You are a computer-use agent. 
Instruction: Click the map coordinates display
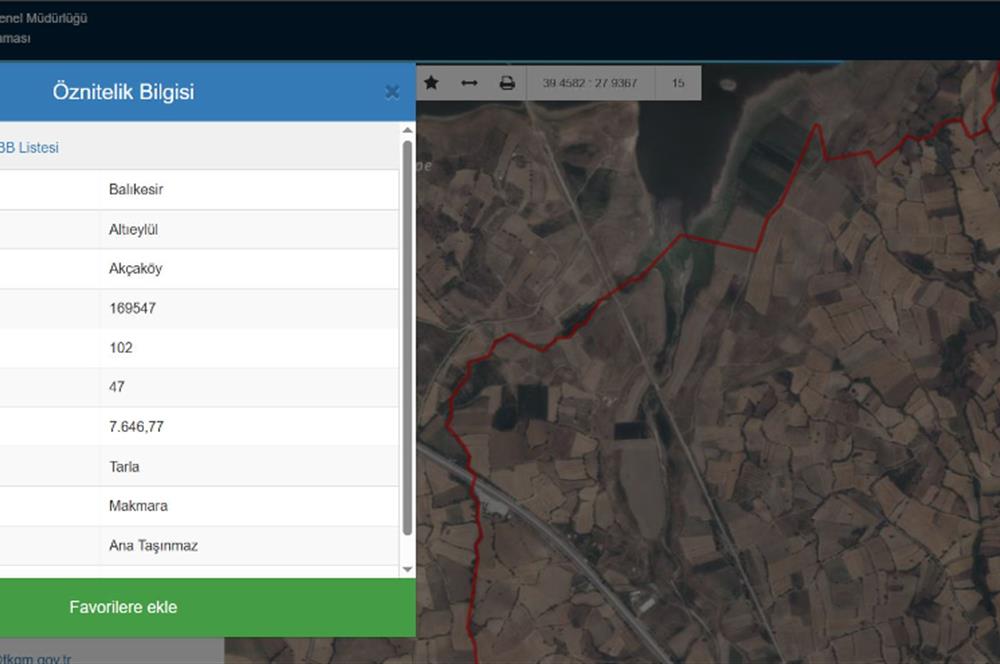click(x=589, y=83)
